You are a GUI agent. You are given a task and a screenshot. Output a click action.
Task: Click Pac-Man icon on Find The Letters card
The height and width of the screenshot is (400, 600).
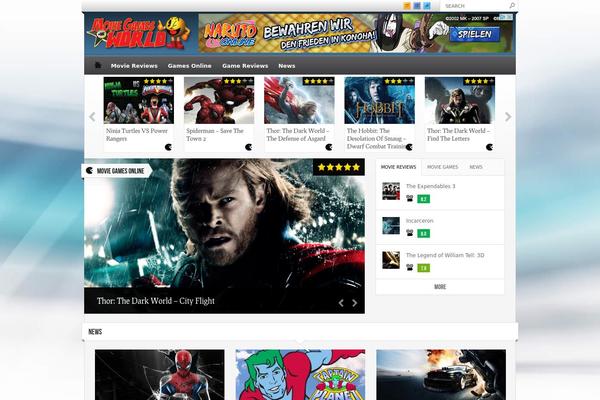click(489, 147)
